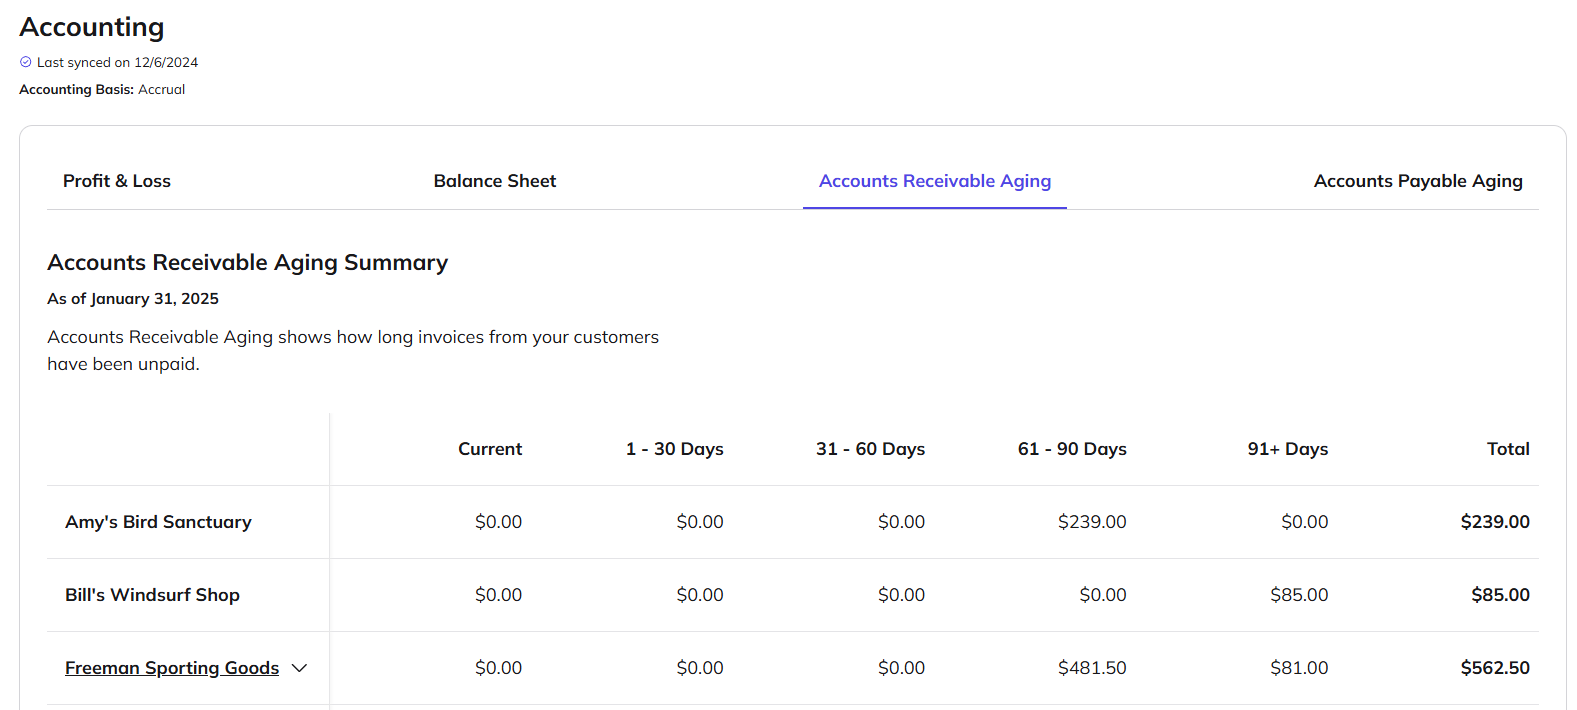Image resolution: width=1577 pixels, height=710 pixels.
Task: Click the 91+ Days column header
Action: coord(1288,449)
